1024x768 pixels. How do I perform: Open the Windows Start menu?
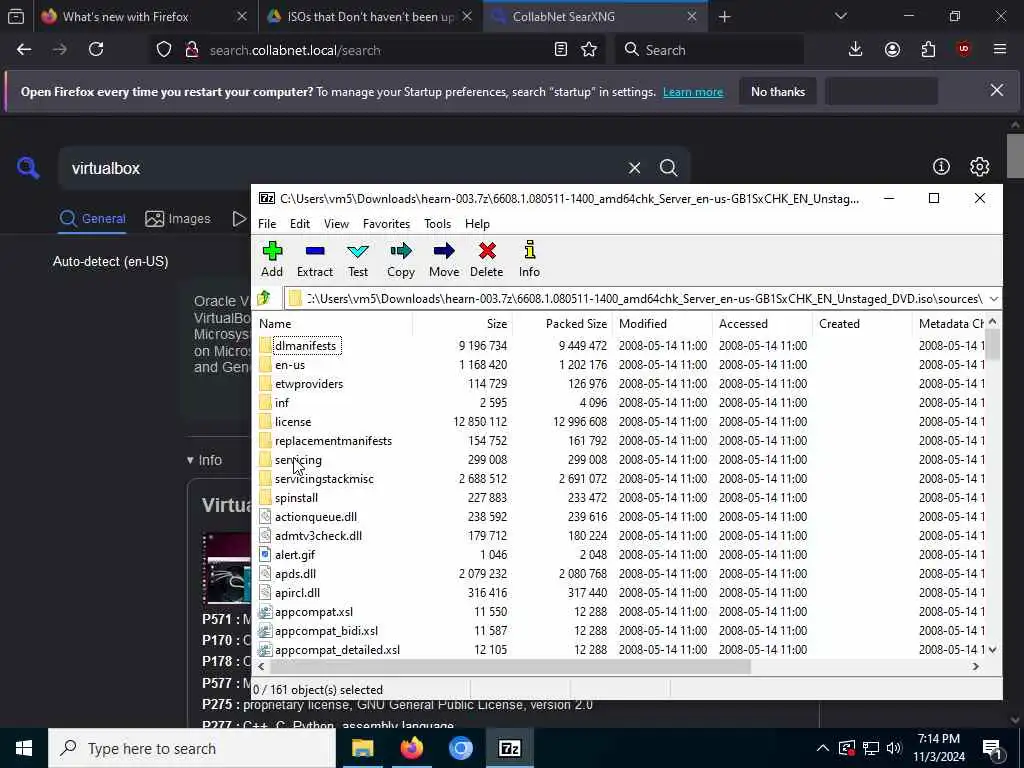pos(24,748)
